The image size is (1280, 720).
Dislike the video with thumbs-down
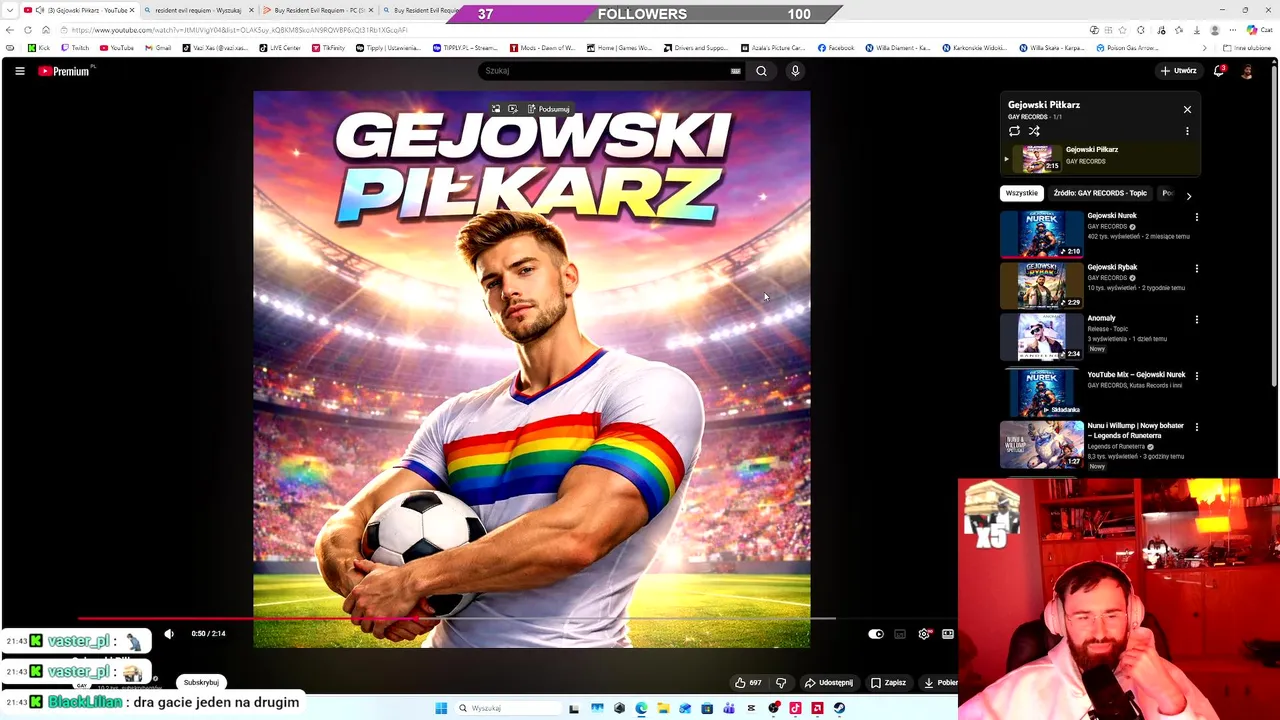click(781, 682)
